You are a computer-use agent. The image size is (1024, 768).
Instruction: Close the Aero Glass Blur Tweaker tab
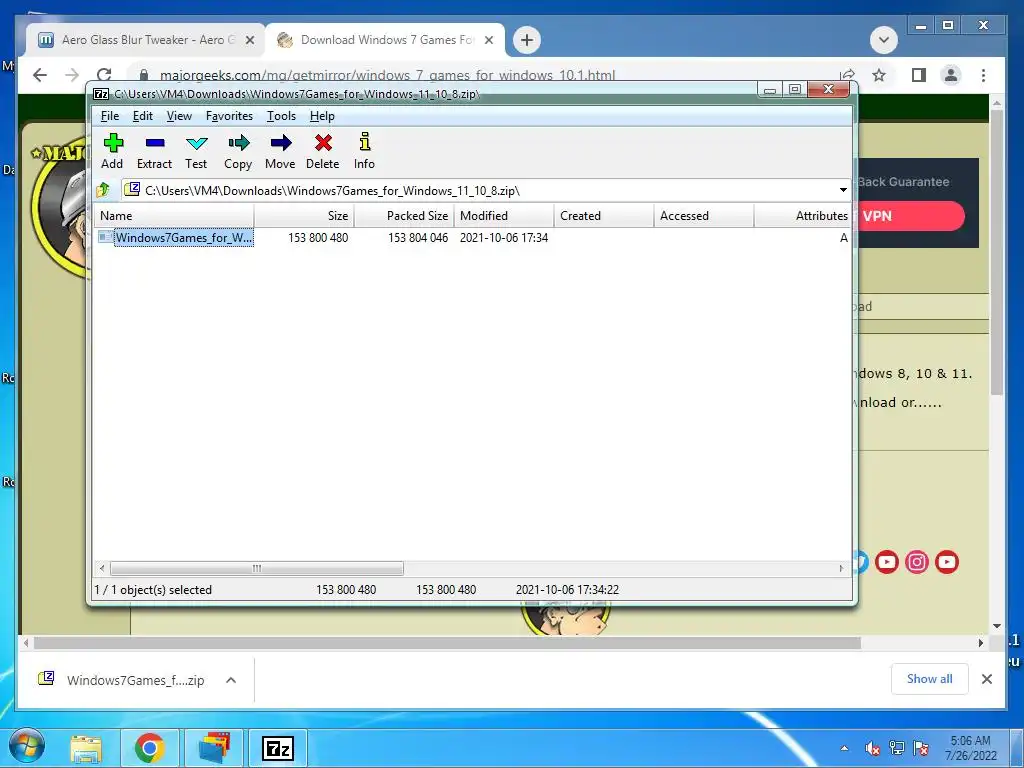tap(249, 40)
